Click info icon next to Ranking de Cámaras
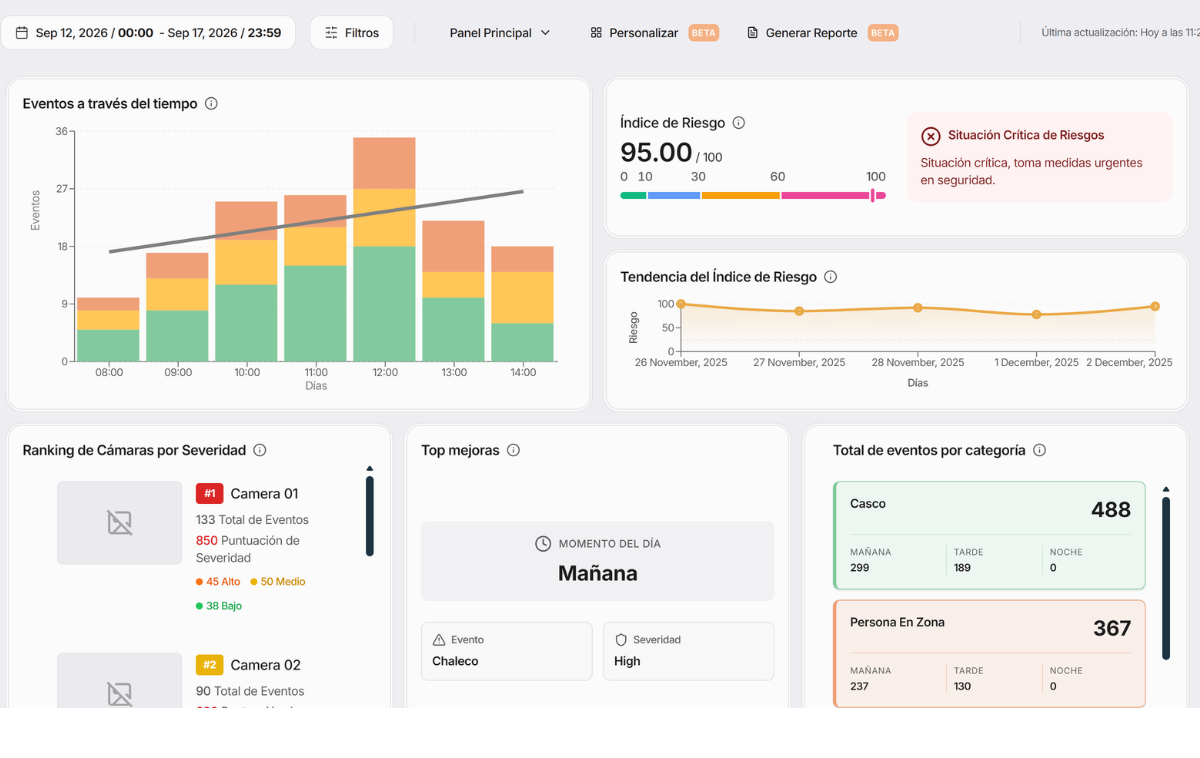The image size is (1200, 758). pyautogui.click(x=260, y=450)
